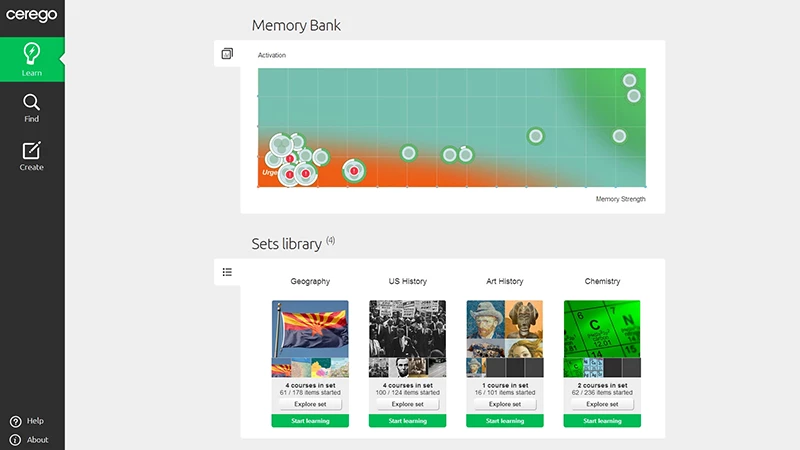Open the Learn lightbulb section
The height and width of the screenshot is (450, 800).
pos(32,59)
